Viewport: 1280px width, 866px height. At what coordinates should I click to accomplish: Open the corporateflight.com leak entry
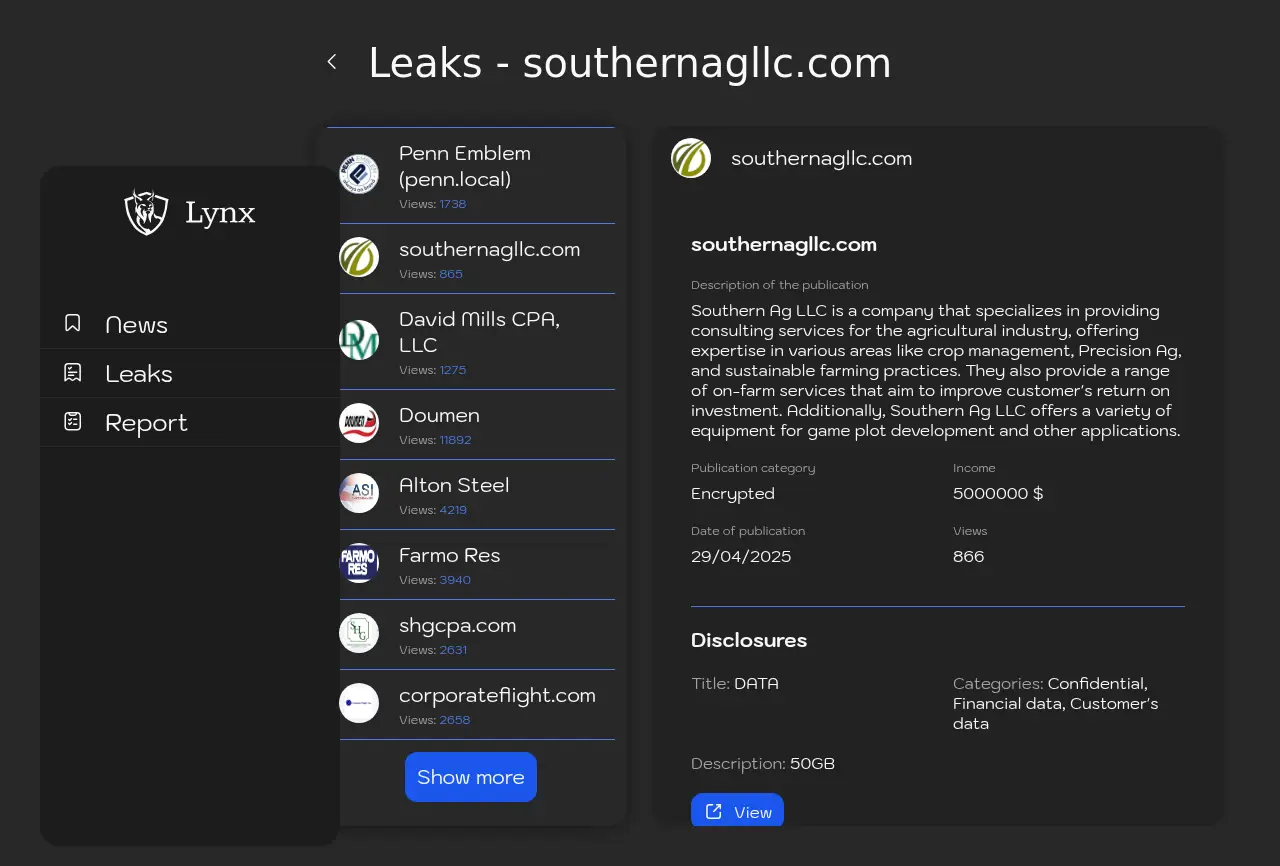[496, 696]
